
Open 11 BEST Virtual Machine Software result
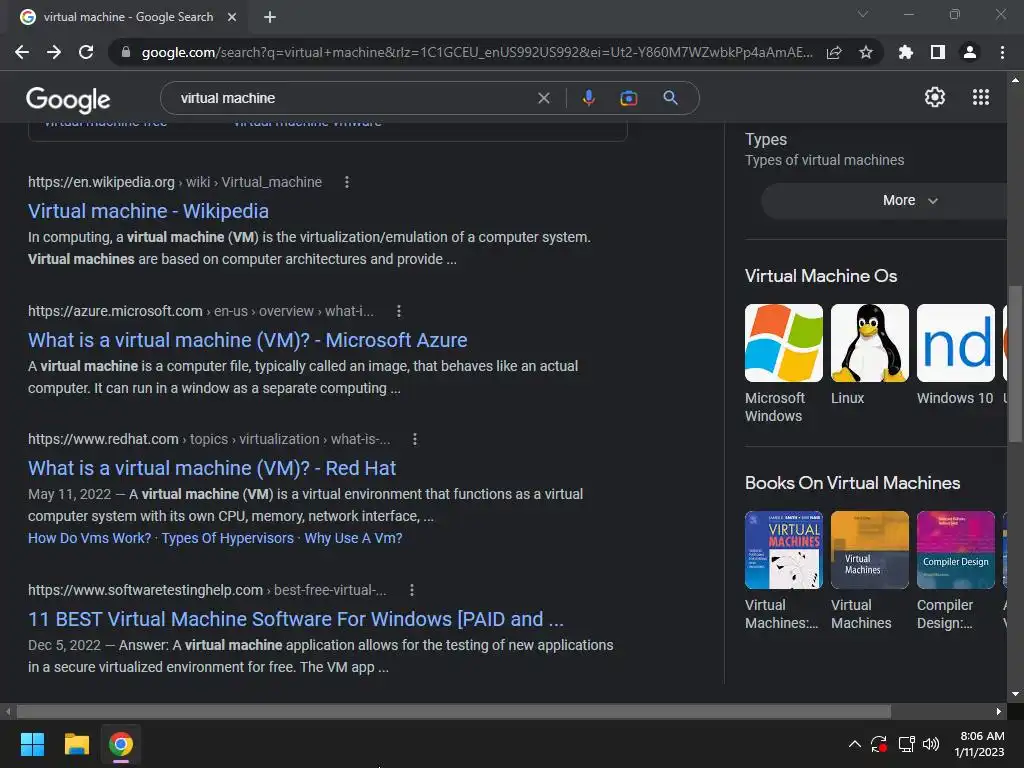(296, 619)
